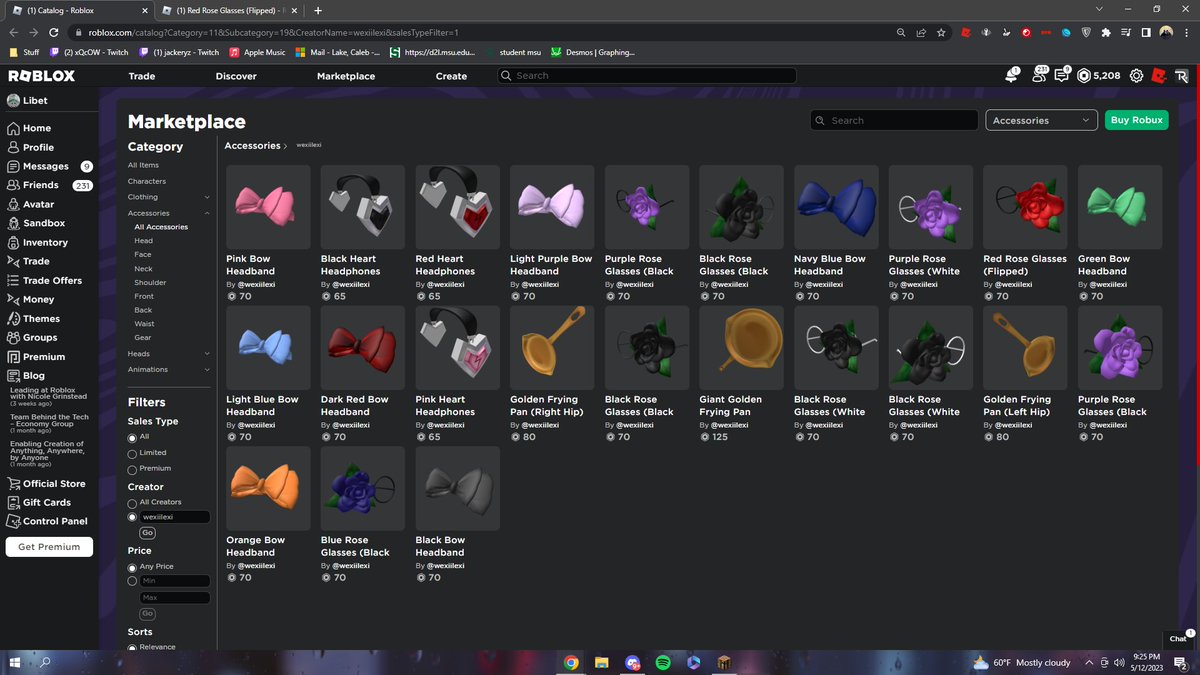Open Spotify from the Windows taskbar

[662, 662]
